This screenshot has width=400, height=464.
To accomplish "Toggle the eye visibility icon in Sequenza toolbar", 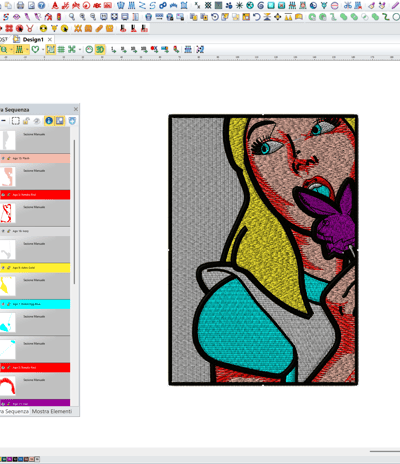I will [37, 121].
